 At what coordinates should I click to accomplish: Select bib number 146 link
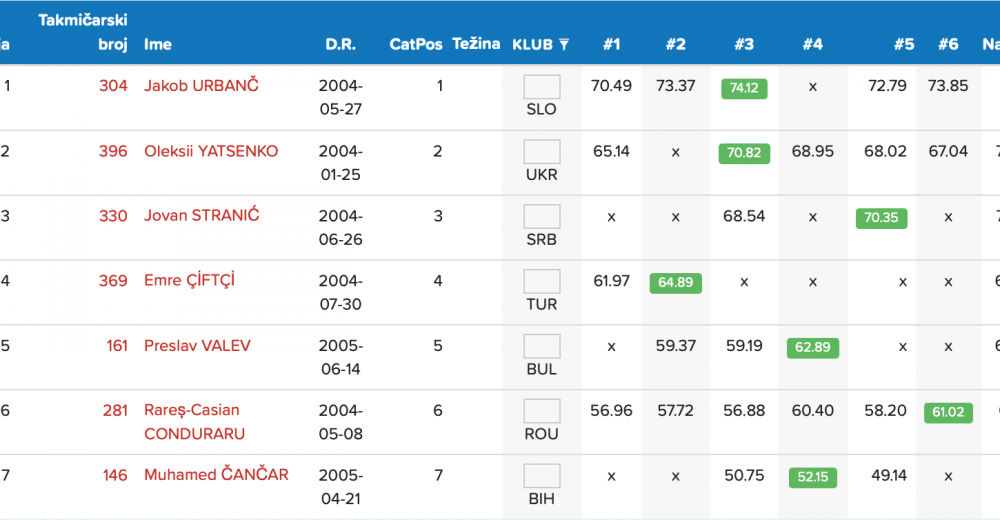click(115, 475)
